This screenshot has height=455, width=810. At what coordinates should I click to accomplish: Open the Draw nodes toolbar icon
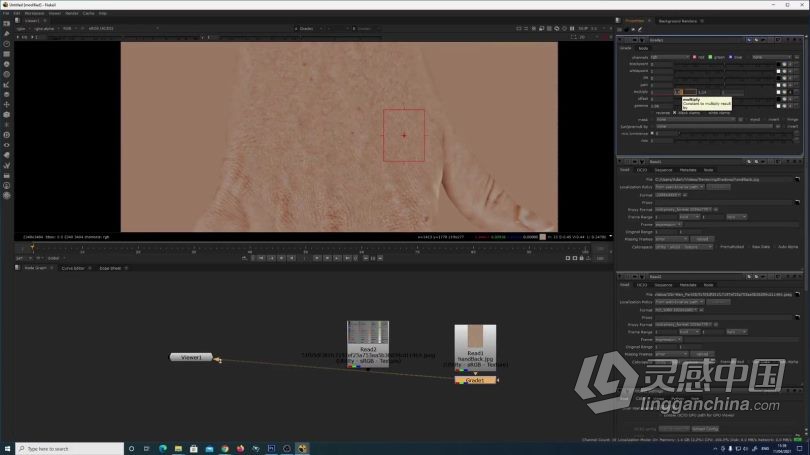click(x=7, y=34)
